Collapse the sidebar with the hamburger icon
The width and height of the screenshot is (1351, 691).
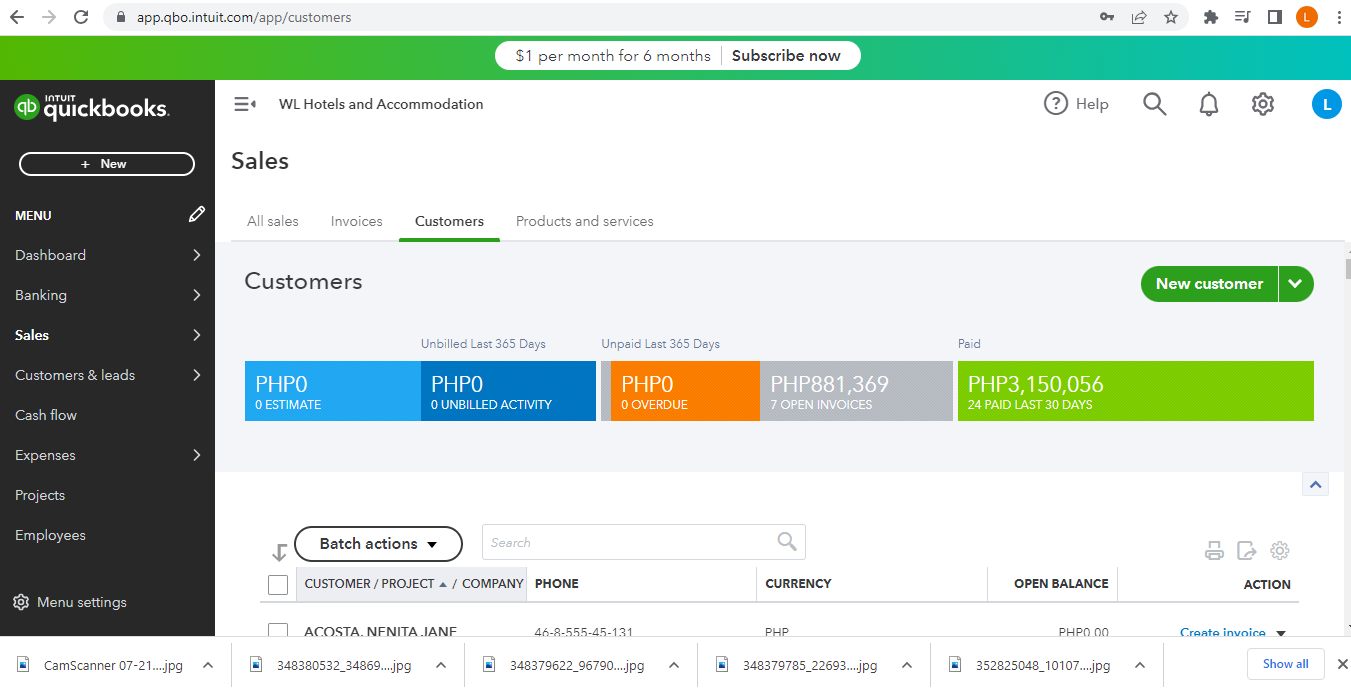245,104
